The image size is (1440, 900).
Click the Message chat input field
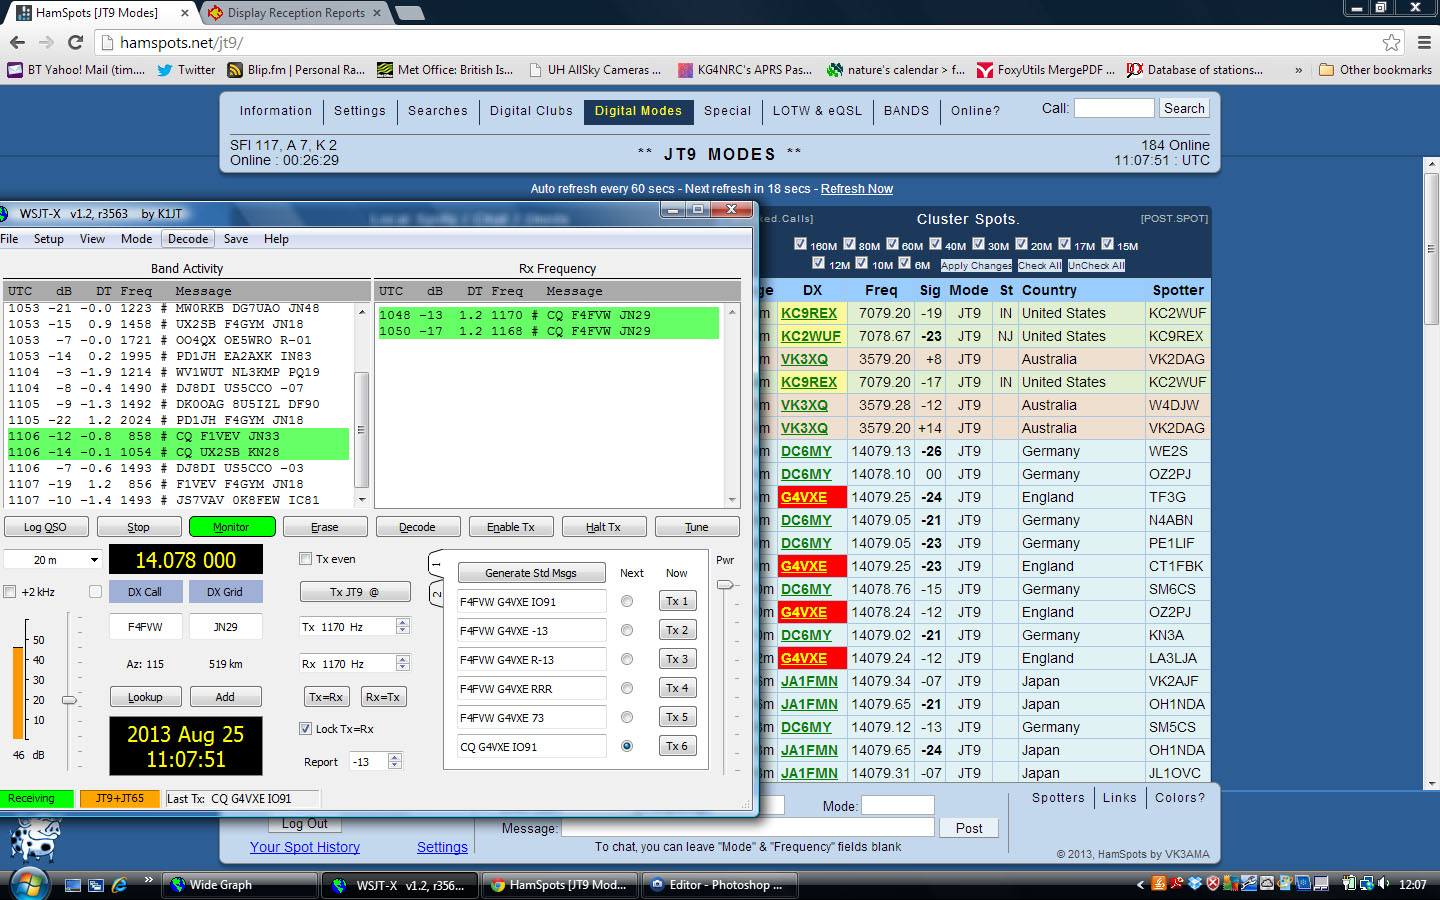748,828
